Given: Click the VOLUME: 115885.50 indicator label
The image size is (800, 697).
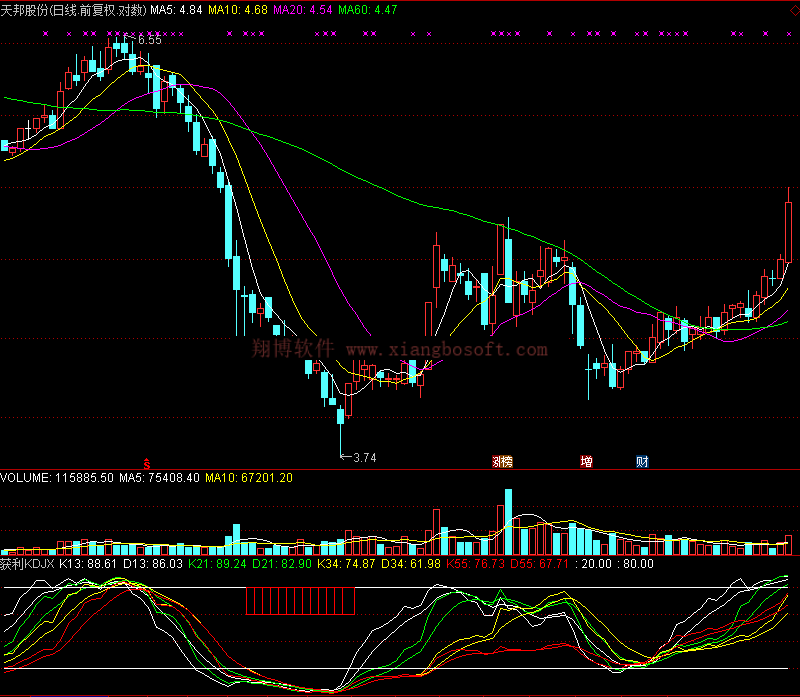Looking at the screenshot, I should coord(57,478).
